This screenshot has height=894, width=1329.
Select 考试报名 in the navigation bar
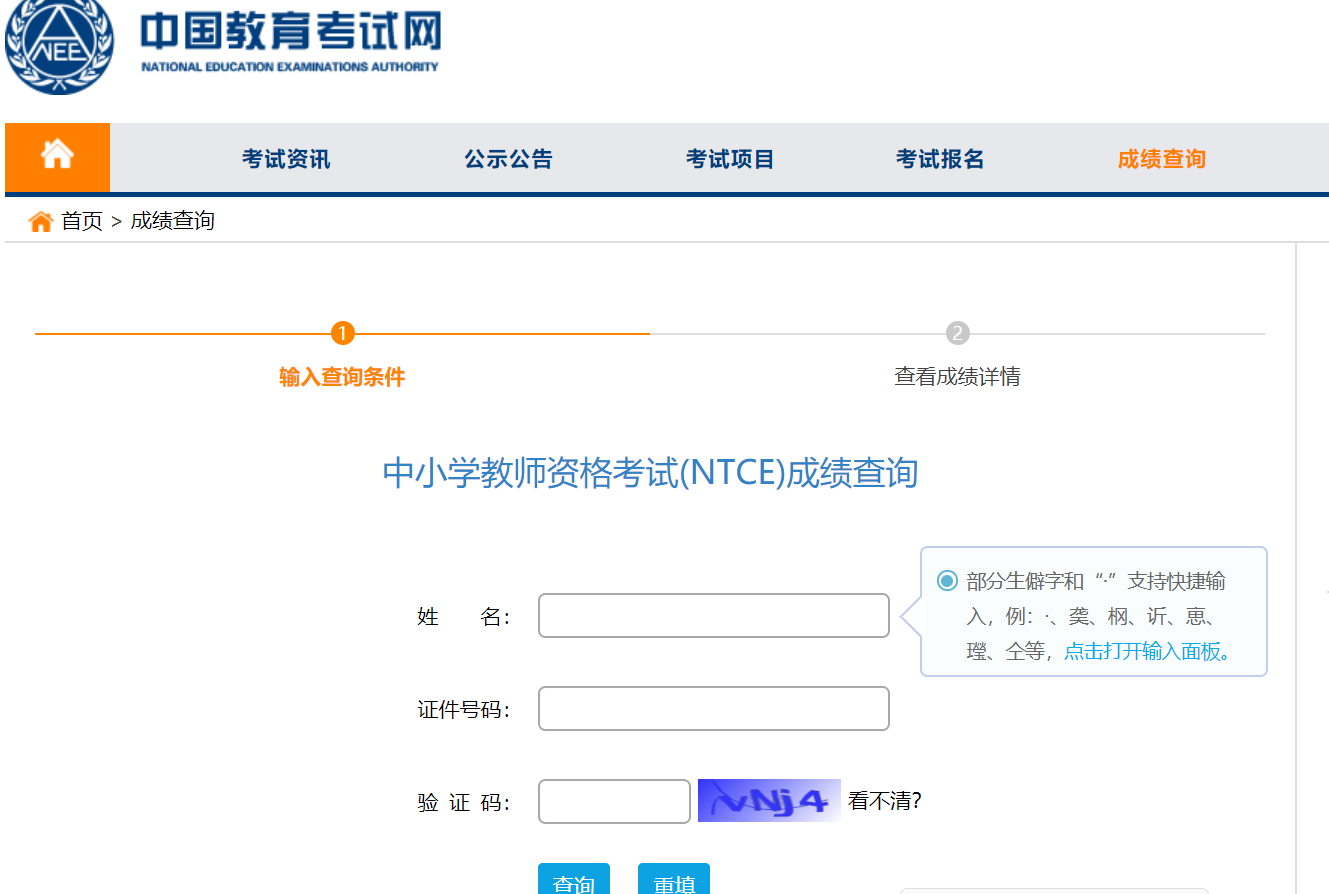pyautogui.click(x=940, y=159)
